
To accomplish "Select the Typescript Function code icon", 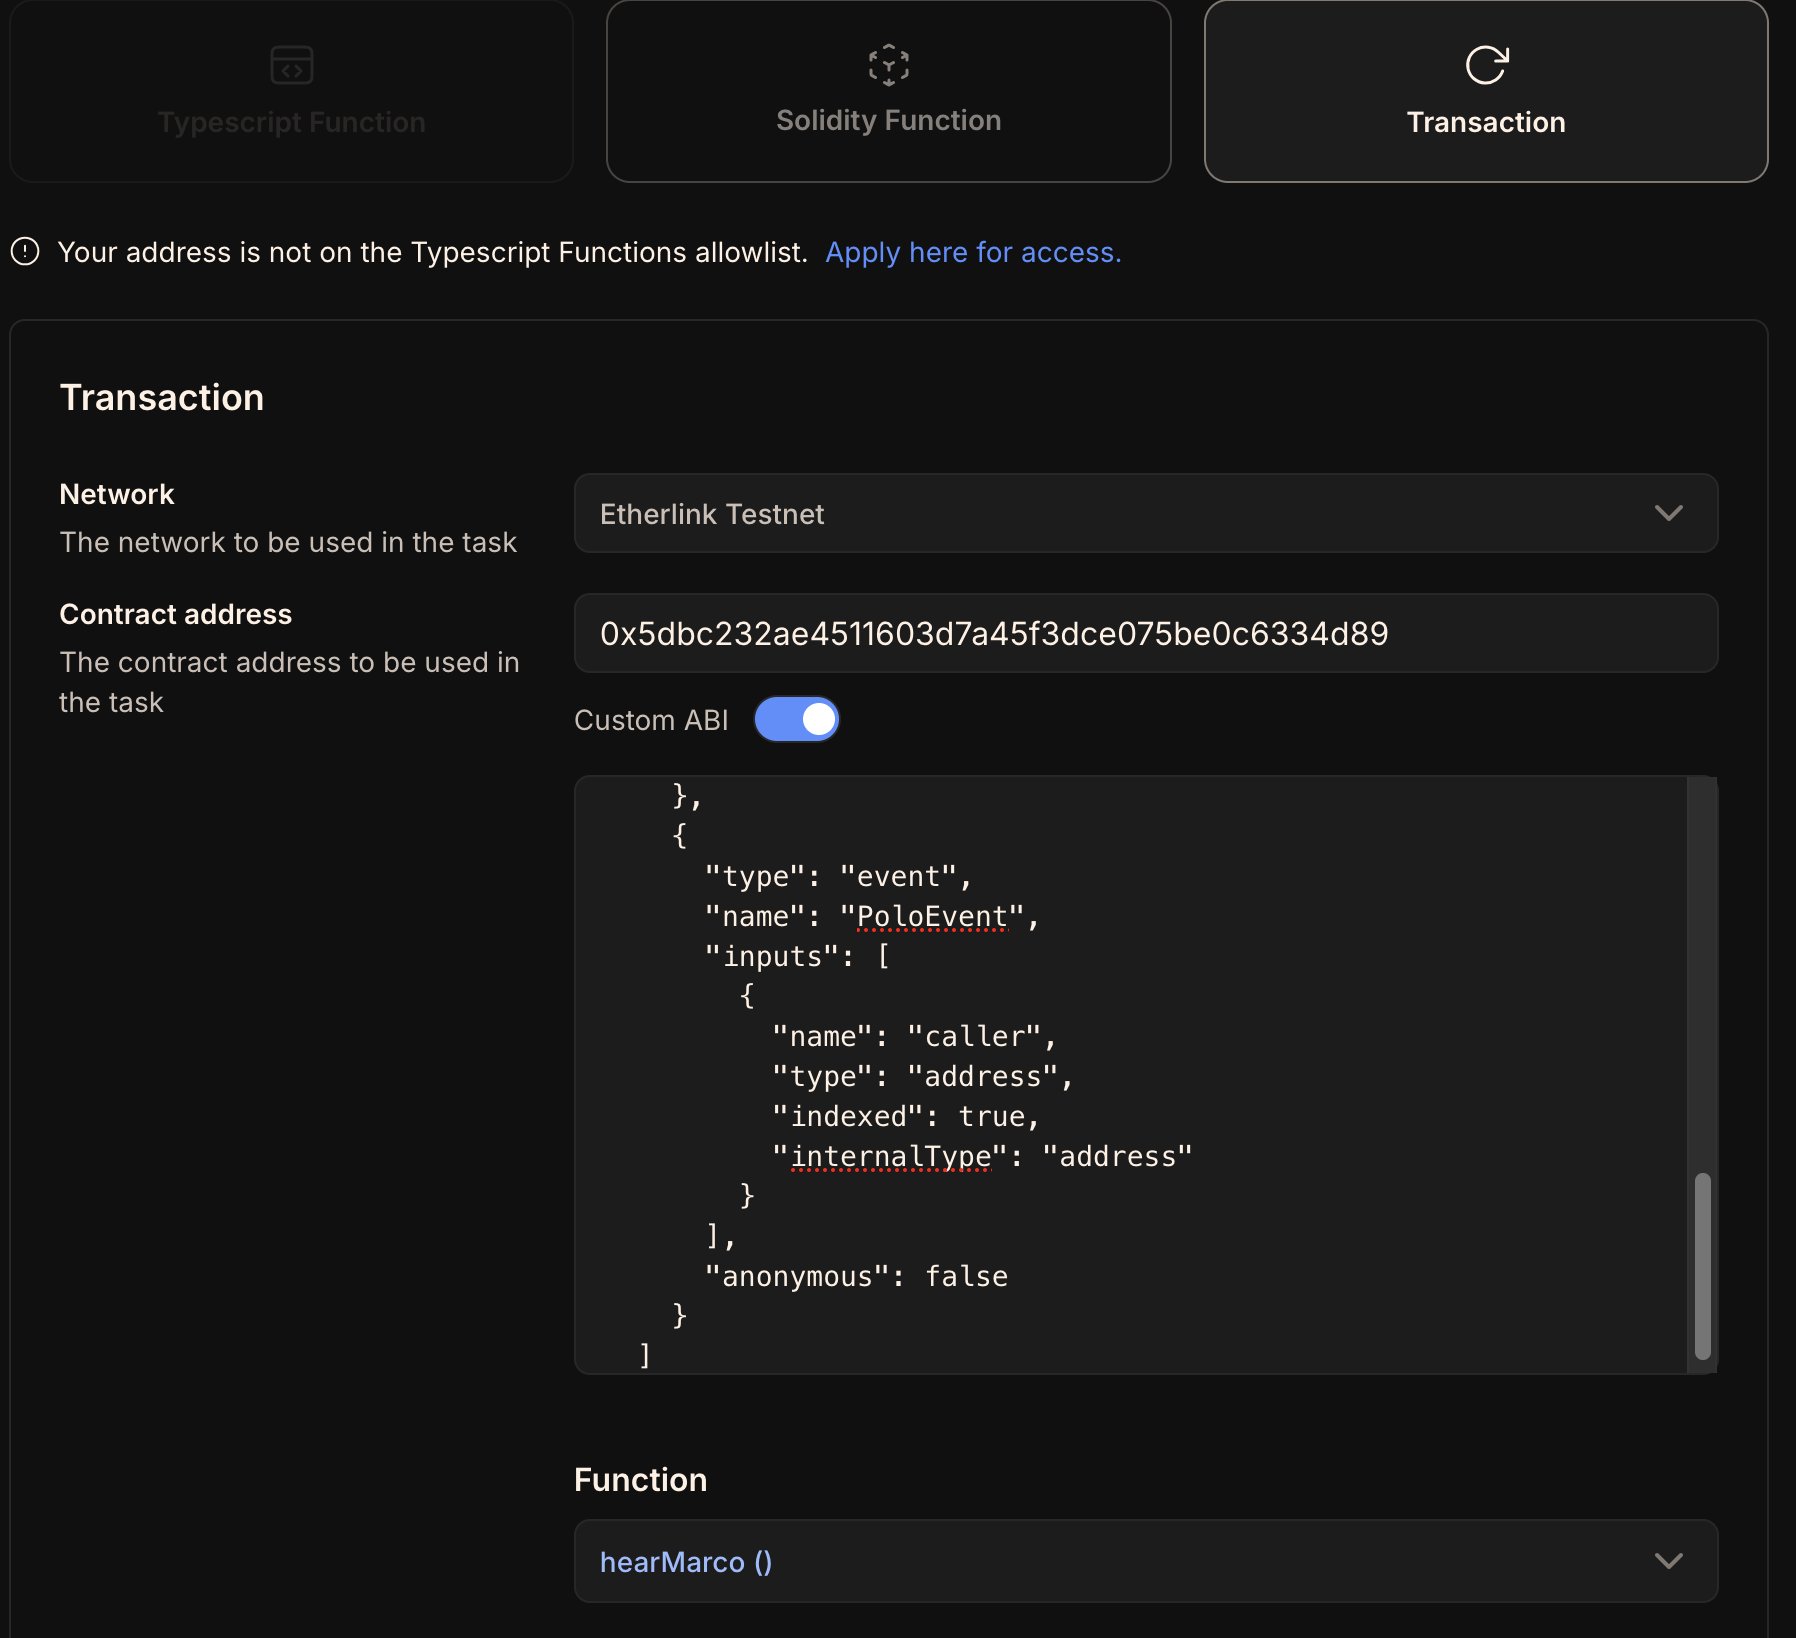I will [291, 65].
